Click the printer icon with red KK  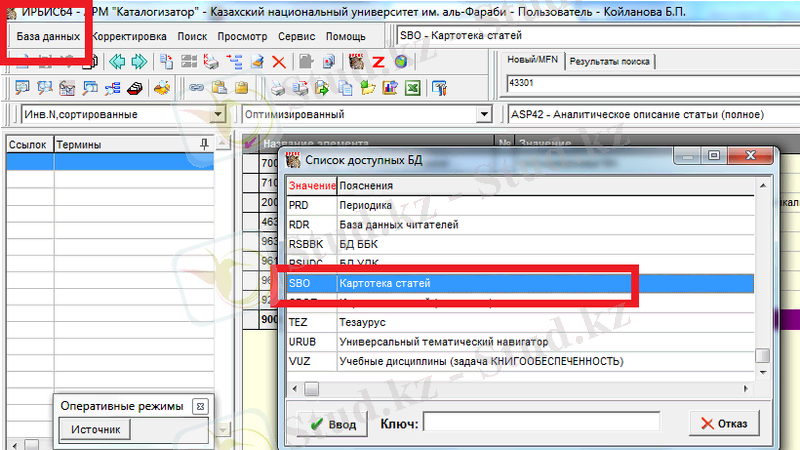(x=211, y=62)
